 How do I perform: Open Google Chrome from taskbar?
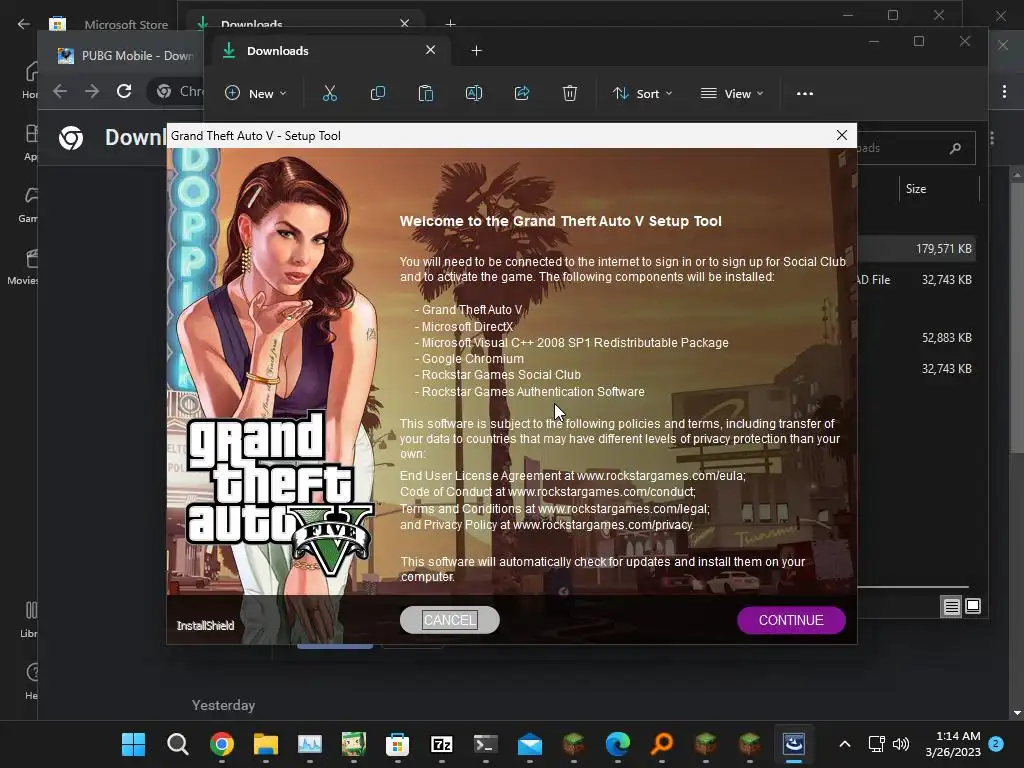(x=222, y=744)
